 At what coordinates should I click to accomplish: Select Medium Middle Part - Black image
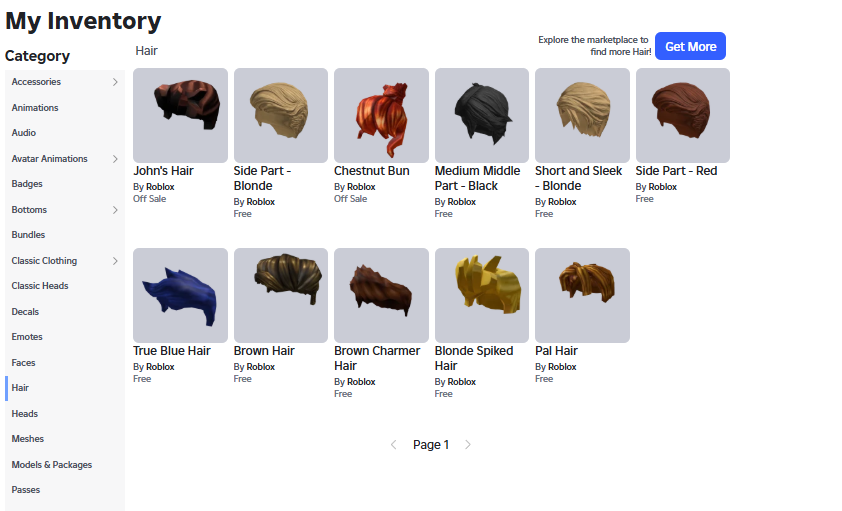tap(482, 115)
